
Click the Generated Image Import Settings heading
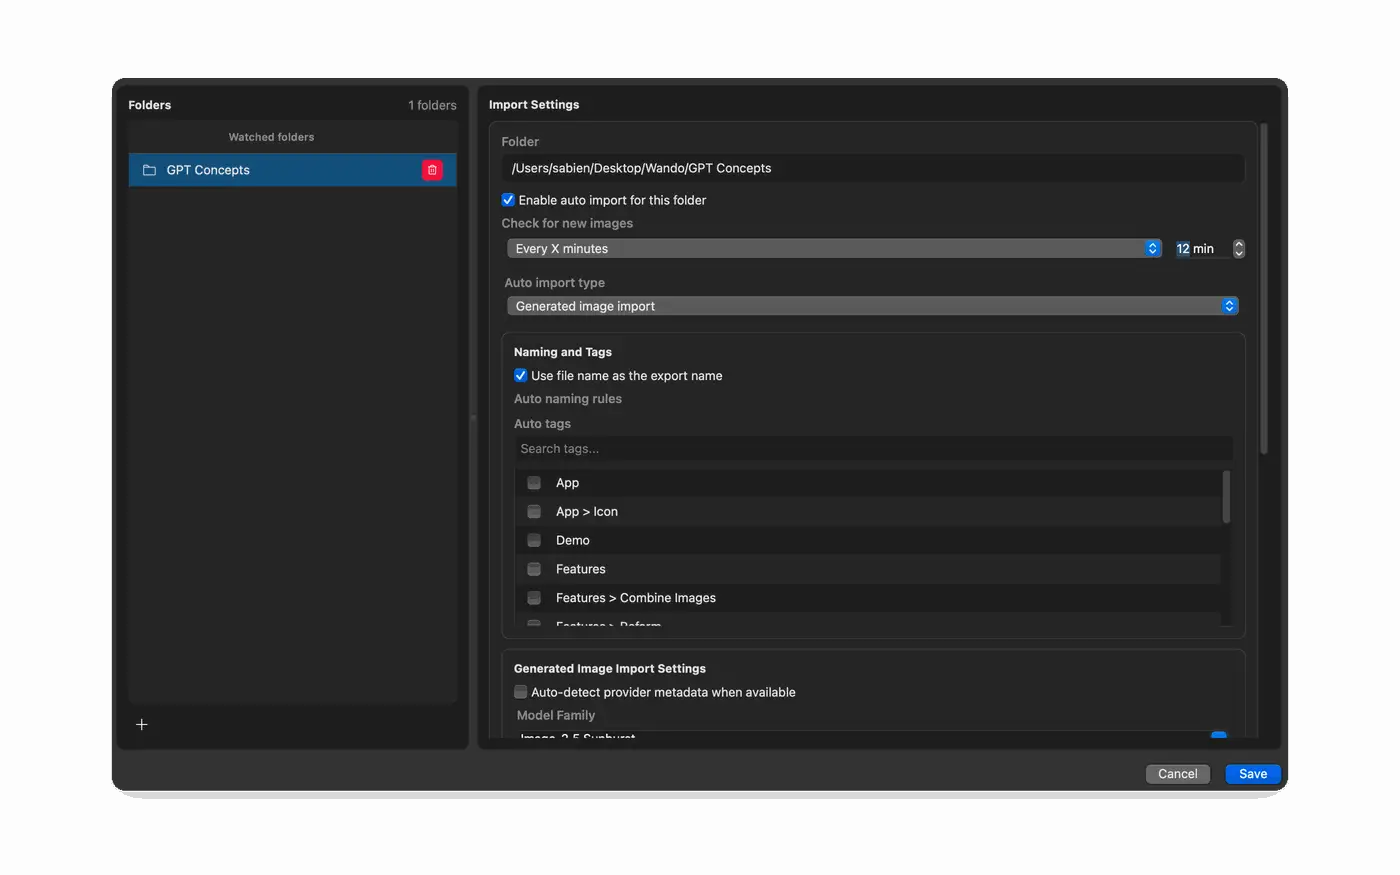[x=610, y=669]
